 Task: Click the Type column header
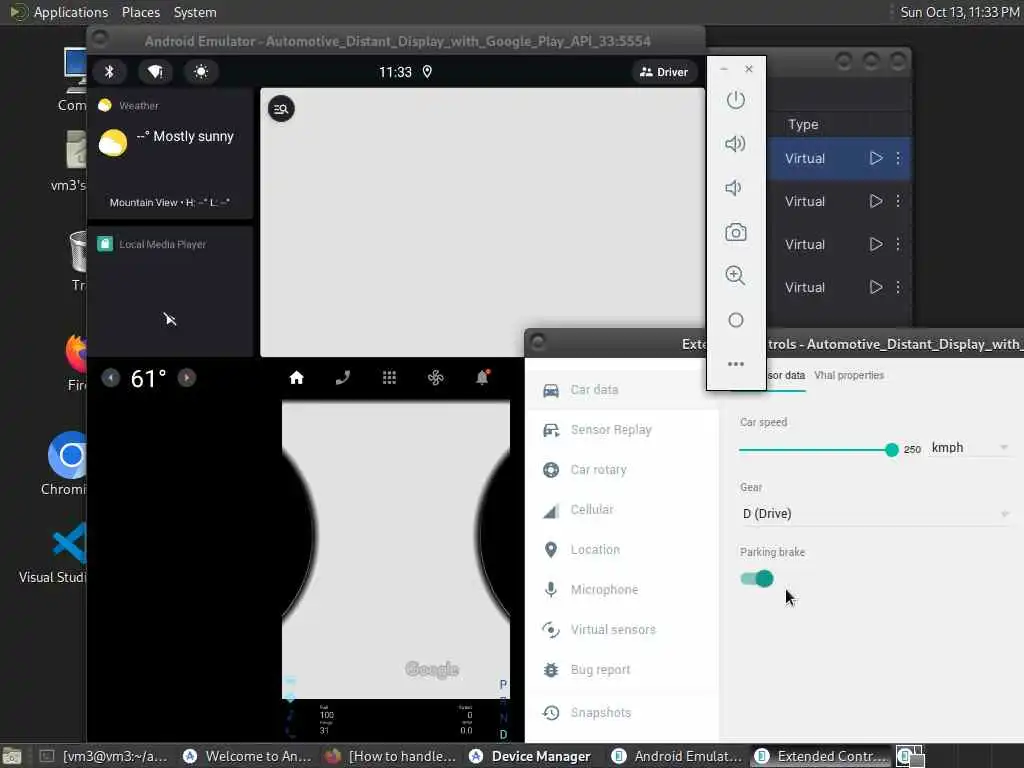click(803, 124)
